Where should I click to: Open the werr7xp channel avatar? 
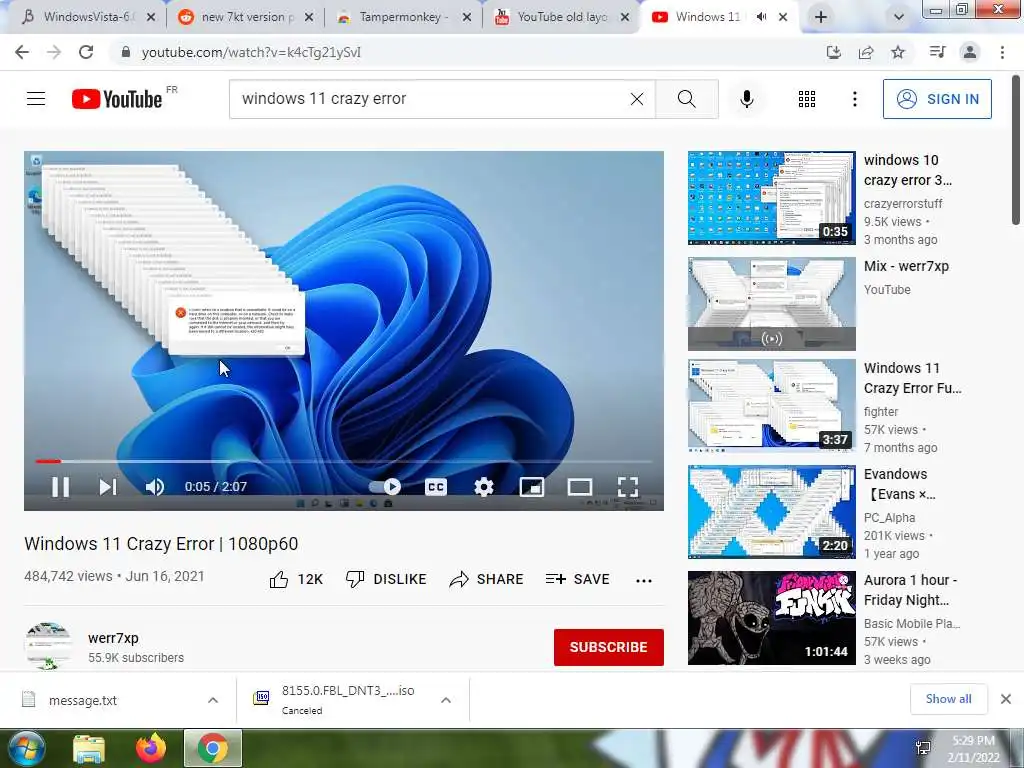pos(48,645)
